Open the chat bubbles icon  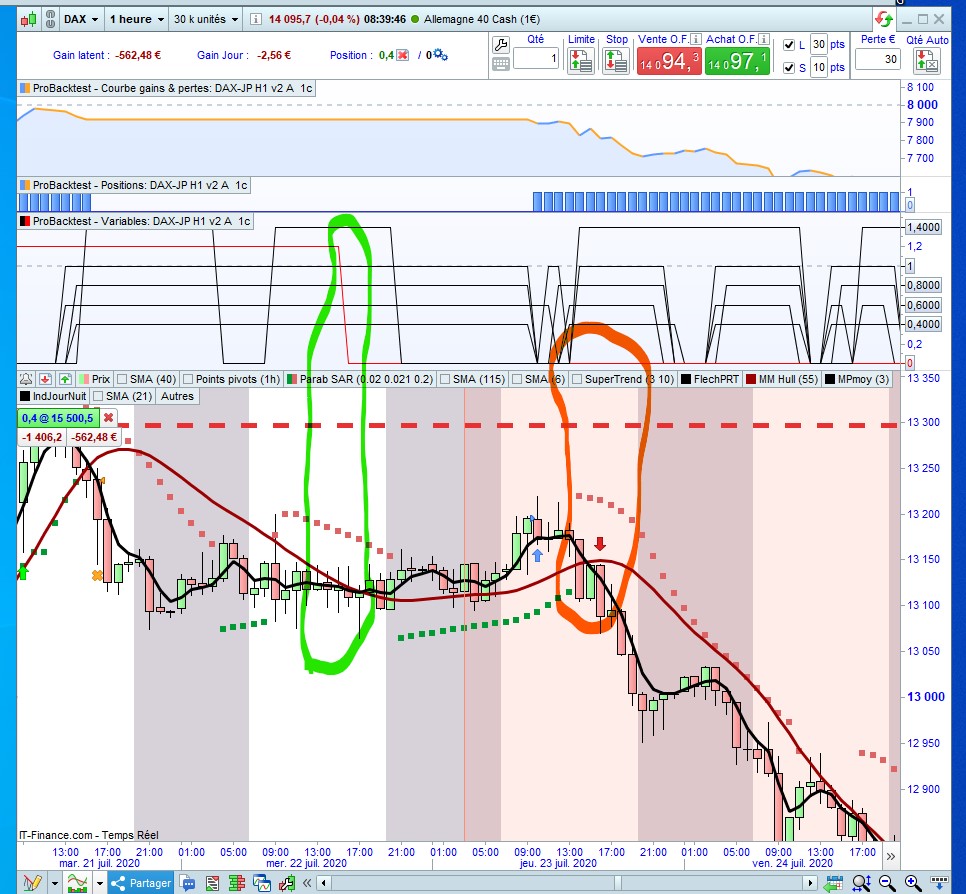point(187,883)
